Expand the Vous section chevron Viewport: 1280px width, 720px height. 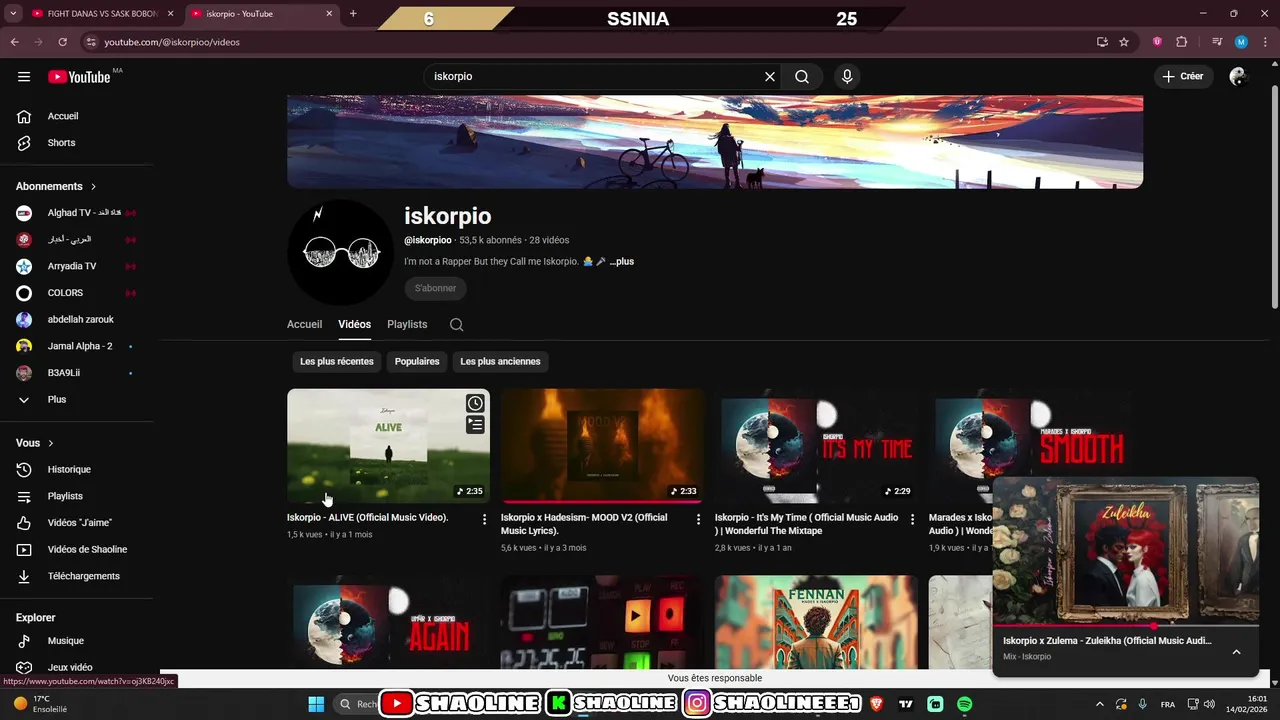(51, 443)
